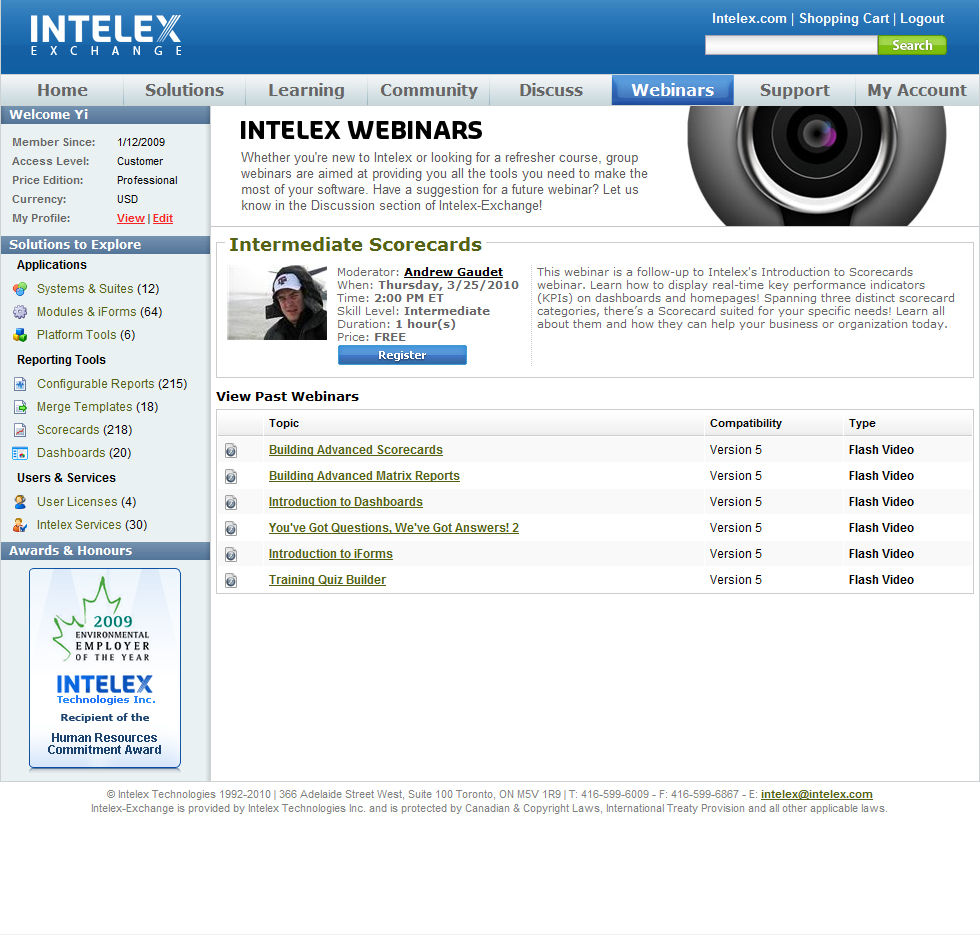This screenshot has width=980, height=936.
Task: Open the Discuss tab
Action: pos(551,90)
